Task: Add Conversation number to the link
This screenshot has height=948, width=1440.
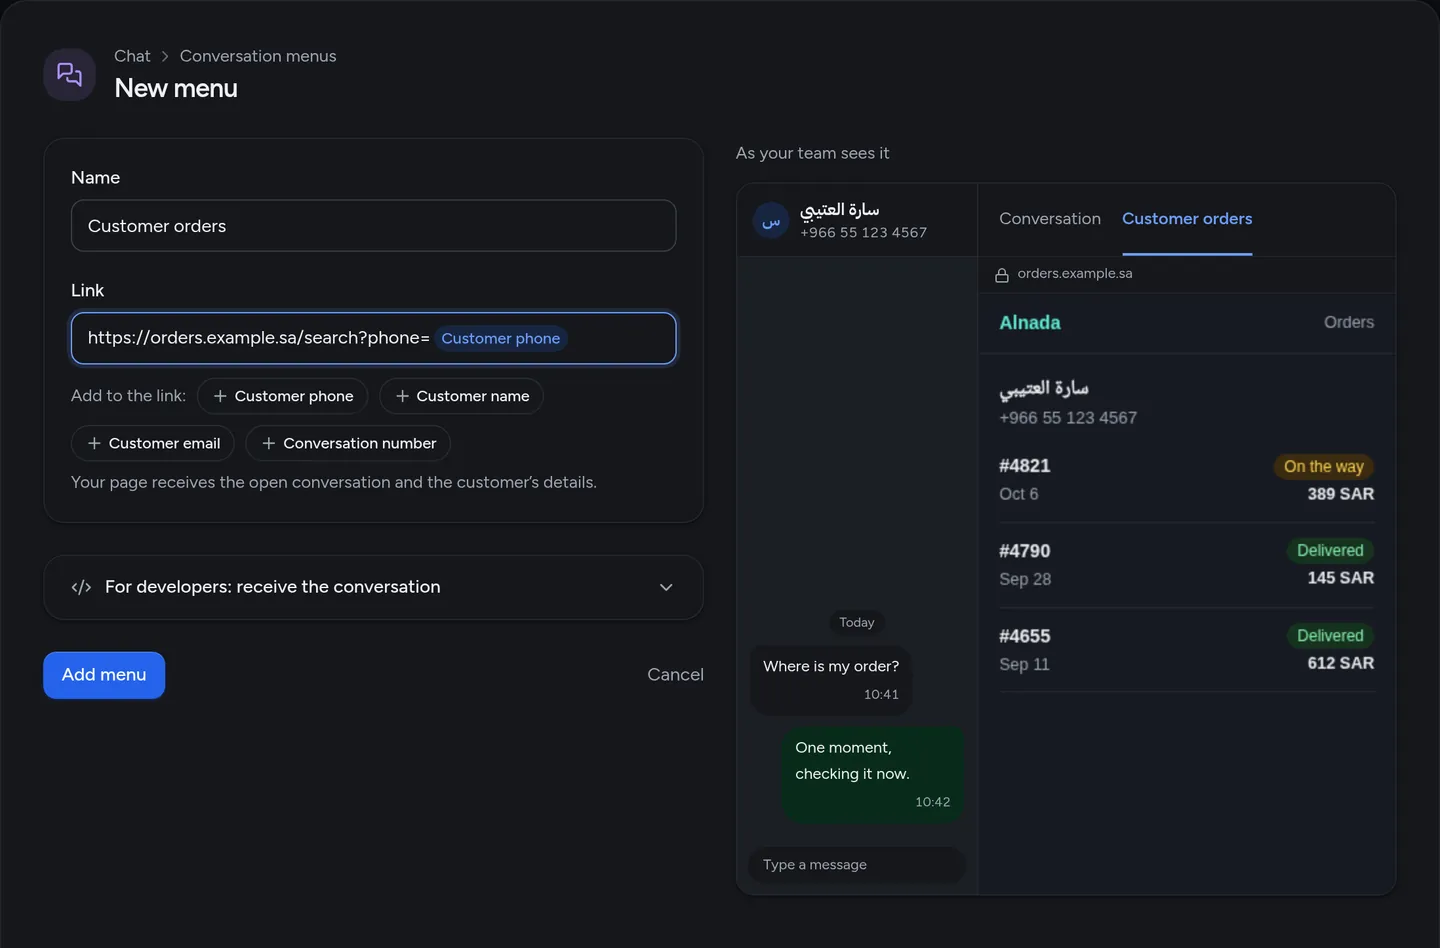Action: click(x=348, y=443)
